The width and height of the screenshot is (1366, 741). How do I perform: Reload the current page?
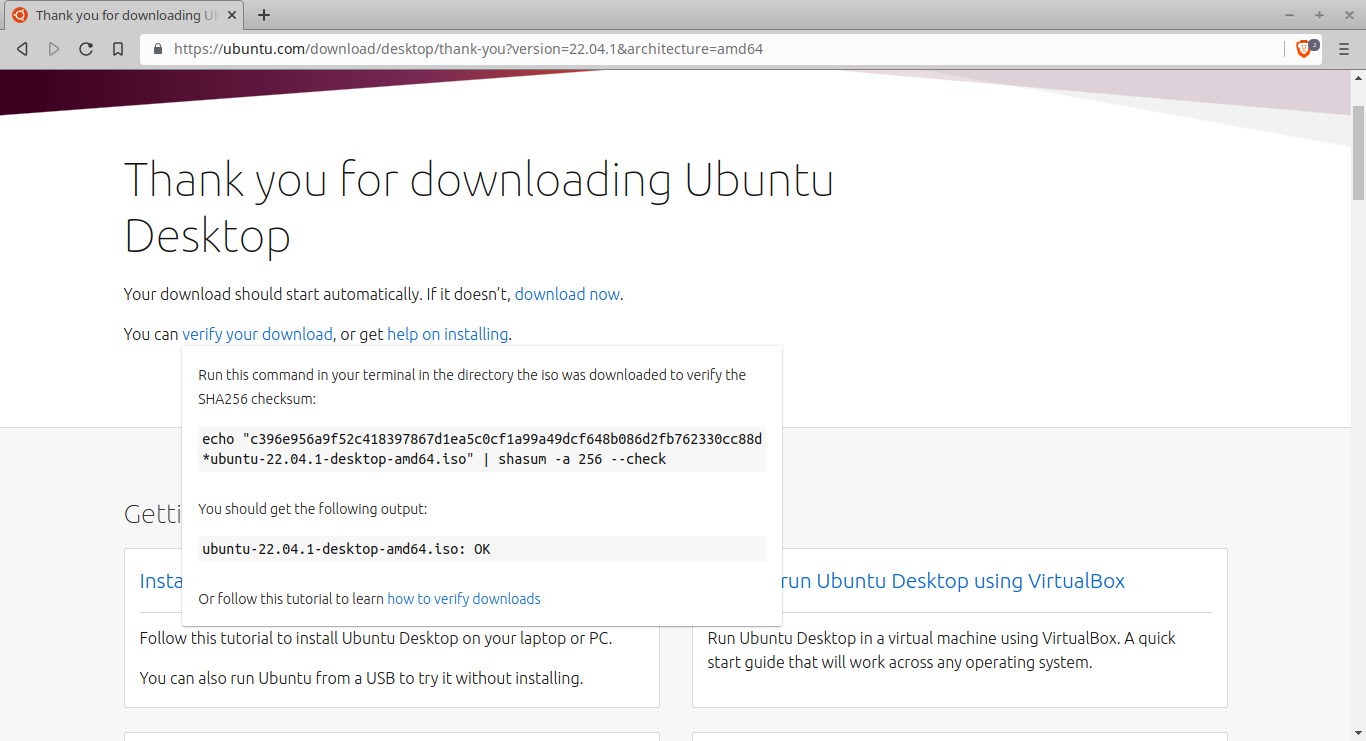(86, 49)
